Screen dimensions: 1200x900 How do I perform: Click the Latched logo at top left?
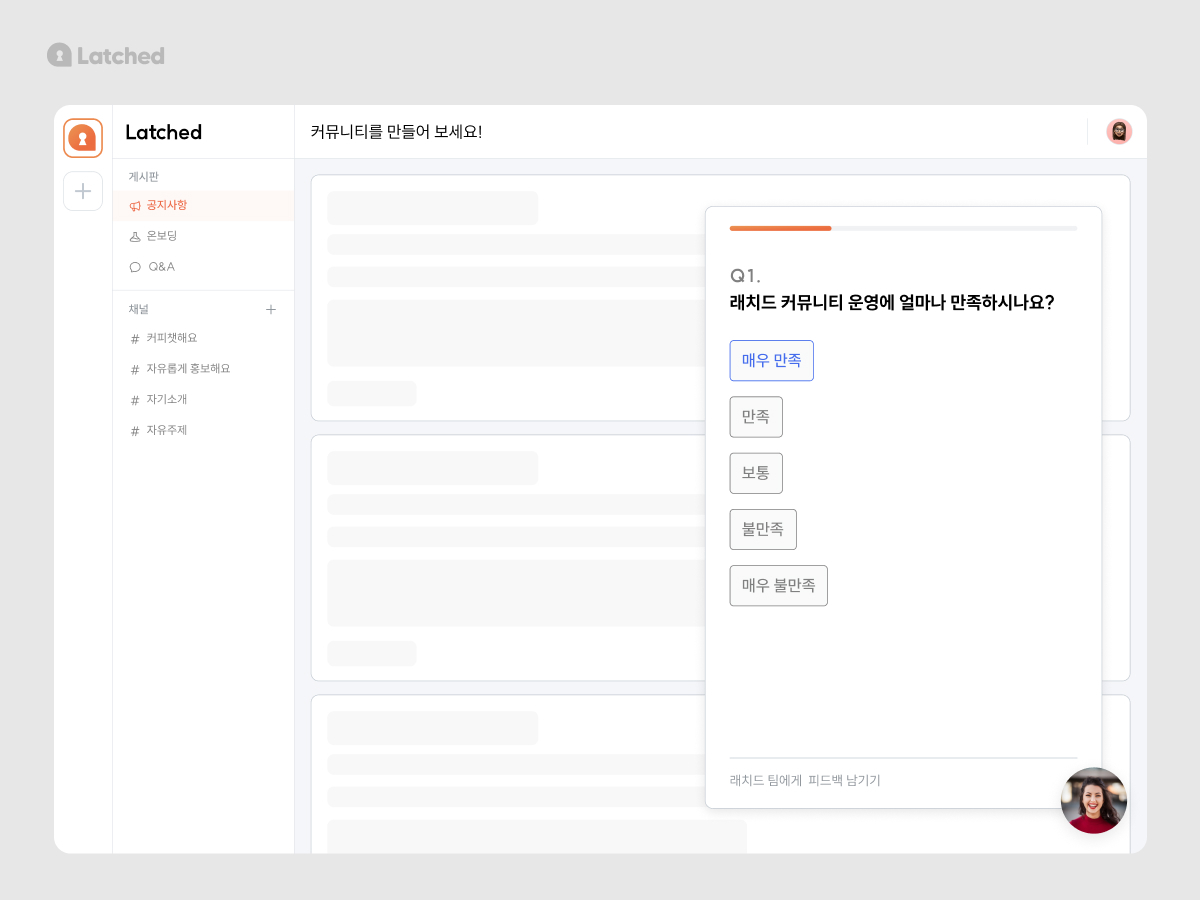click(106, 55)
